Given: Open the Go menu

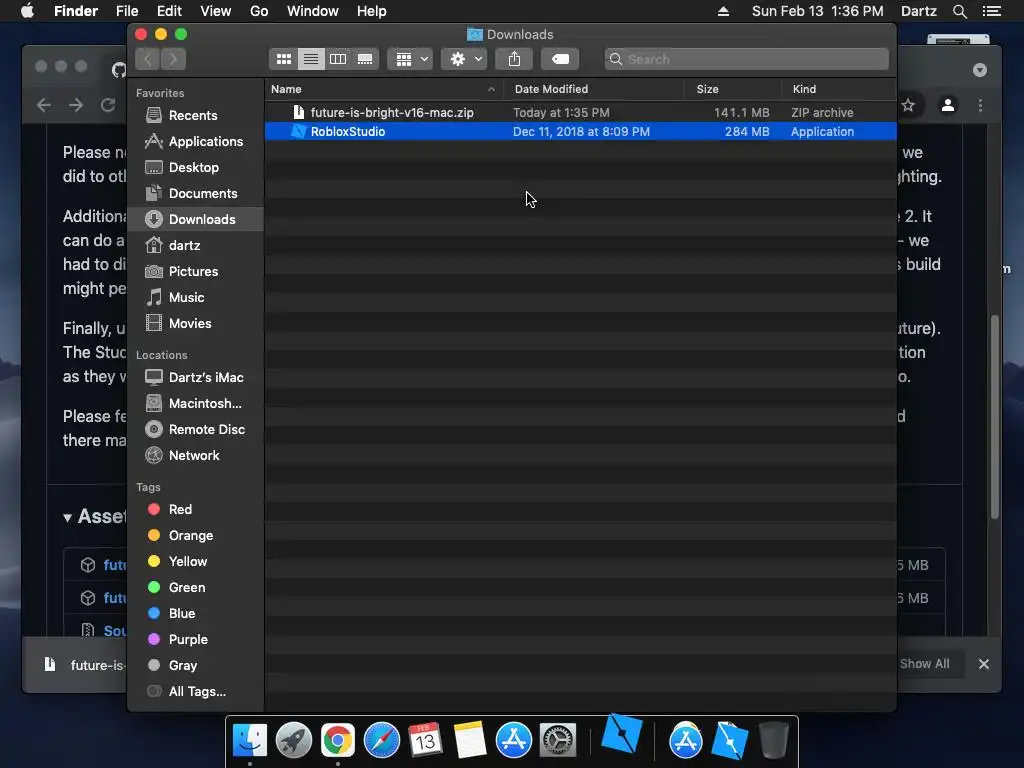Looking at the screenshot, I should point(259,11).
